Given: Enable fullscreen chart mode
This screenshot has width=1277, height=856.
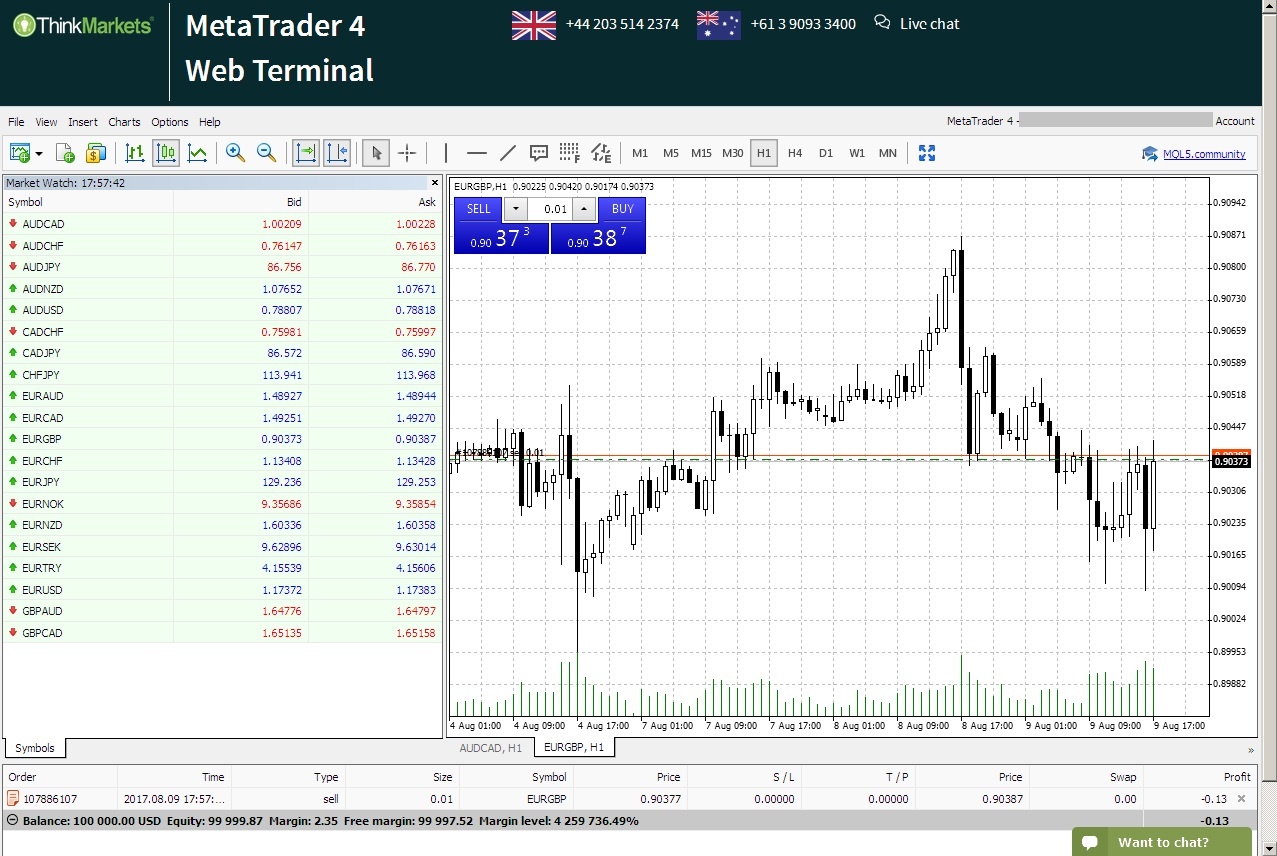Looking at the screenshot, I should pos(926,152).
